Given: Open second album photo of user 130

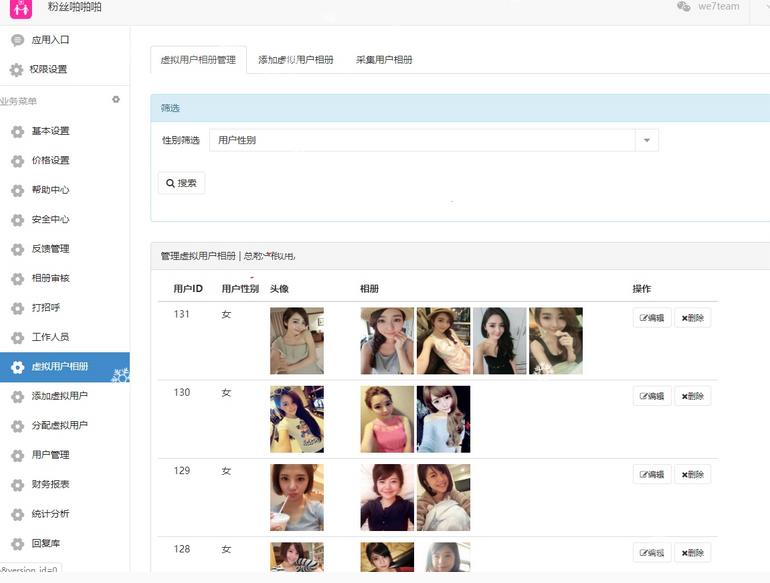Looking at the screenshot, I should 443,419.
